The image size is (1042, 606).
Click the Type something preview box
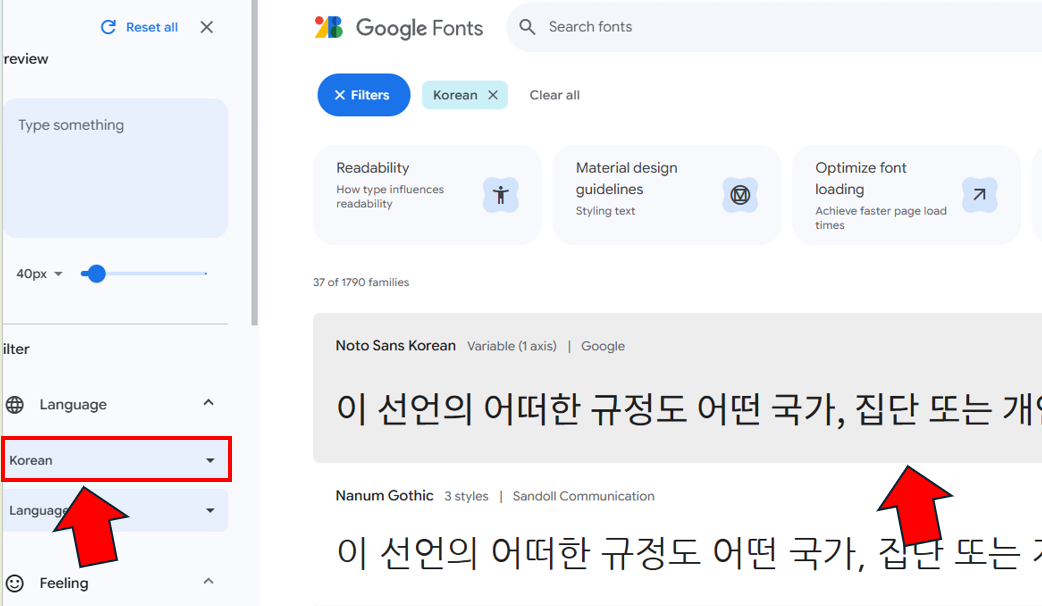(x=116, y=168)
